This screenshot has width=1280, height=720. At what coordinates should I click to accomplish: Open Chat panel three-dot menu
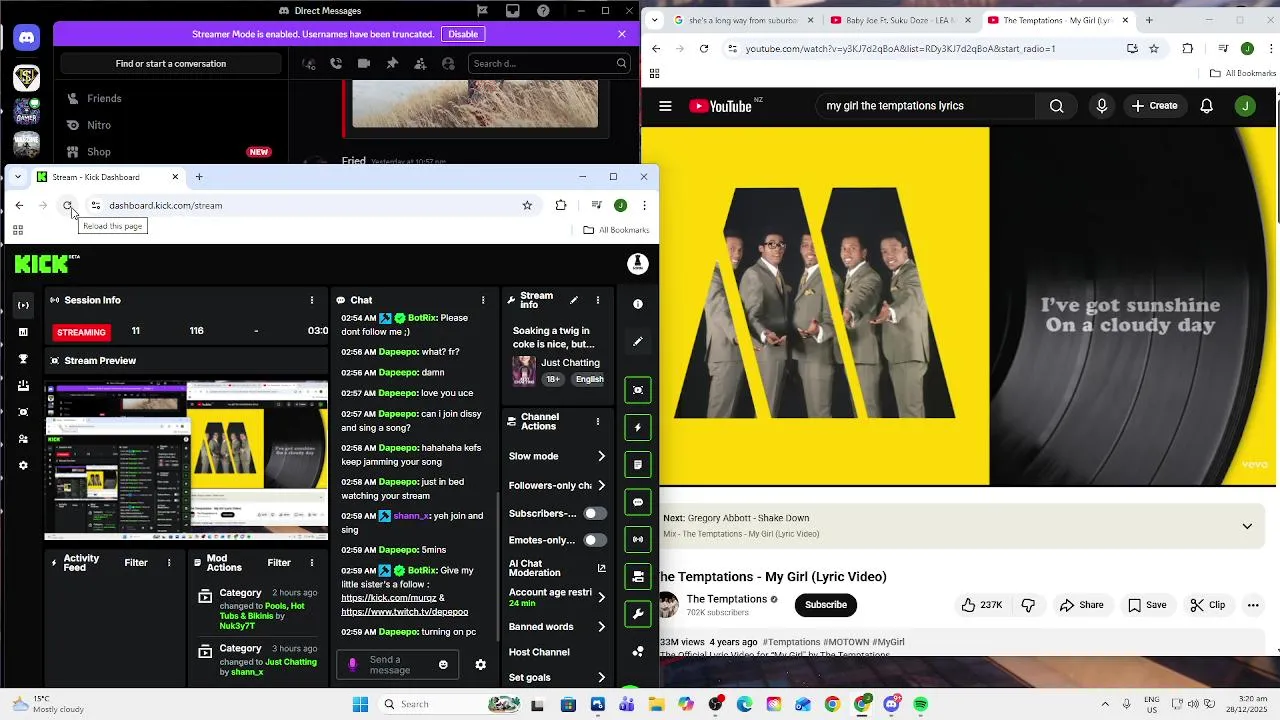point(483,300)
